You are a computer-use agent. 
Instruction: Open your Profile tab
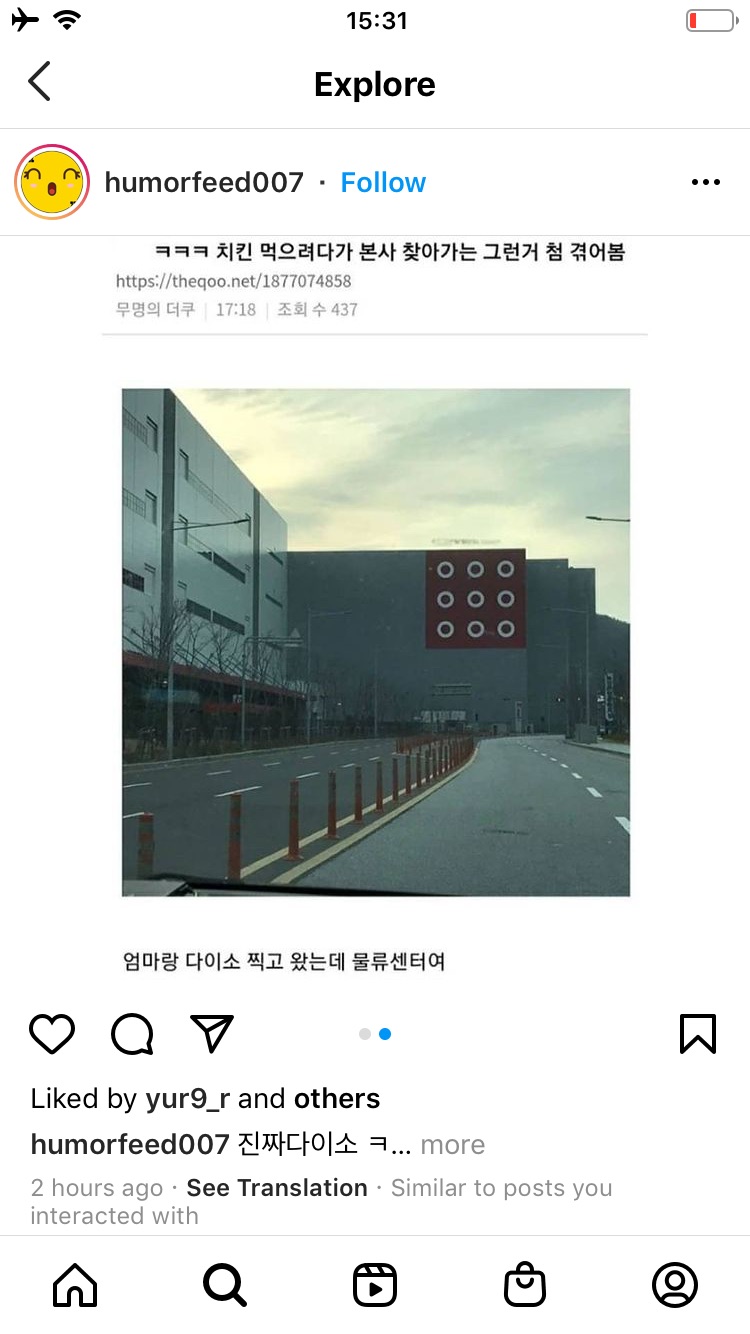click(x=675, y=1285)
